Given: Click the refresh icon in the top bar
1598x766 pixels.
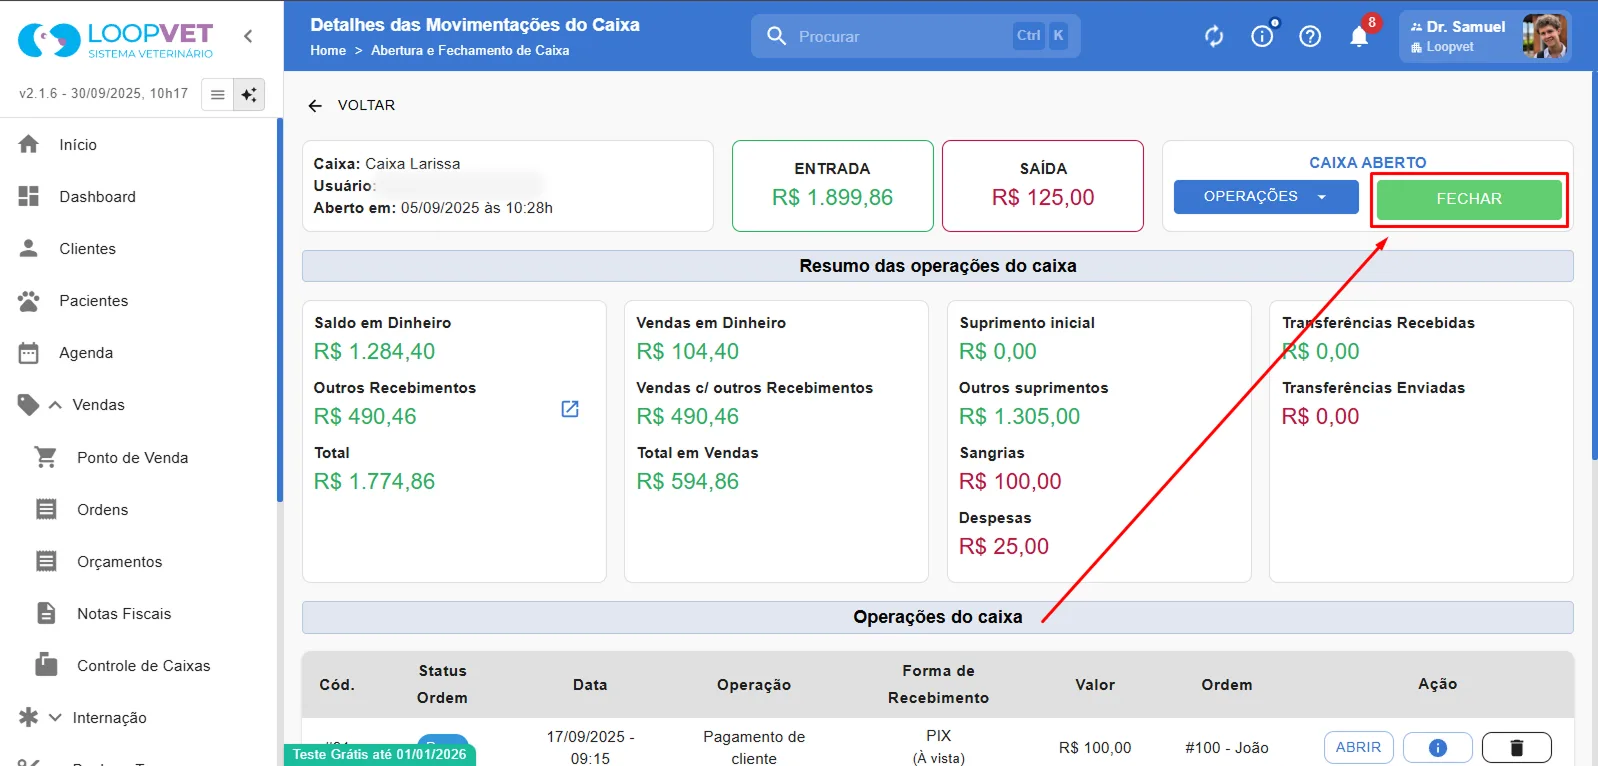Looking at the screenshot, I should click(1214, 36).
